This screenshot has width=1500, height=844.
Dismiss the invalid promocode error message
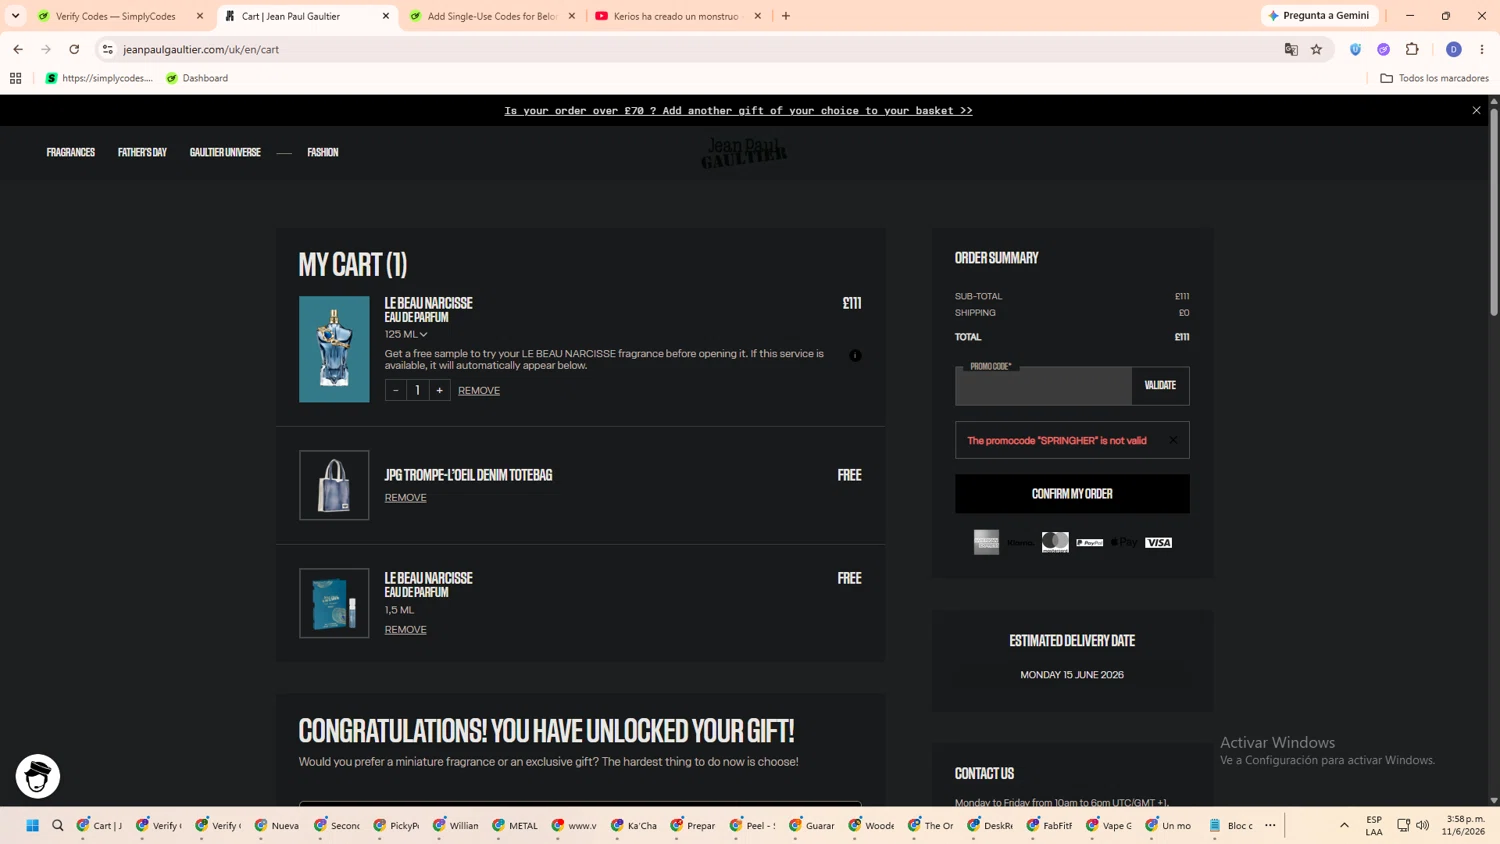pyautogui.click(x=1173, y=440)
